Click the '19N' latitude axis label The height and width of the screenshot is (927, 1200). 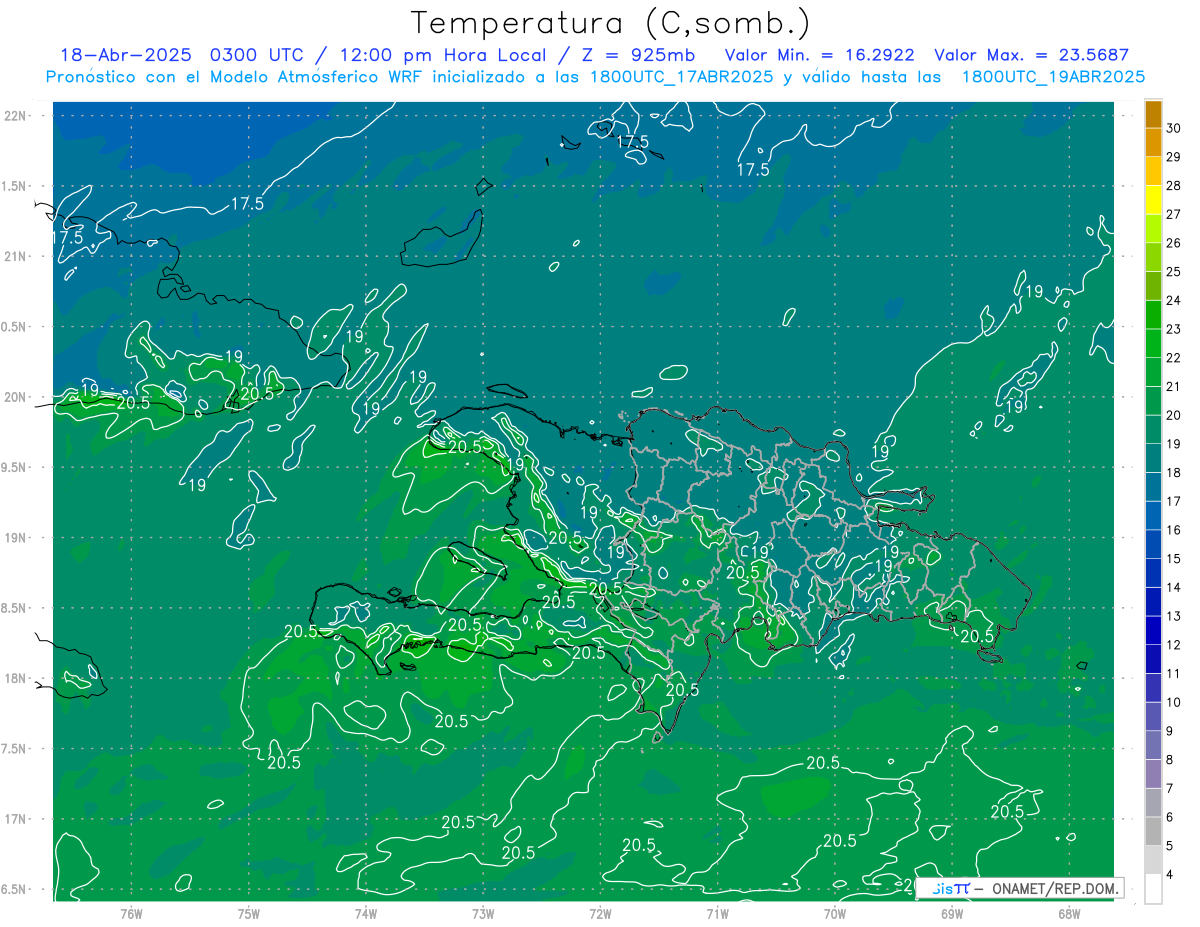tap(16, 538)
